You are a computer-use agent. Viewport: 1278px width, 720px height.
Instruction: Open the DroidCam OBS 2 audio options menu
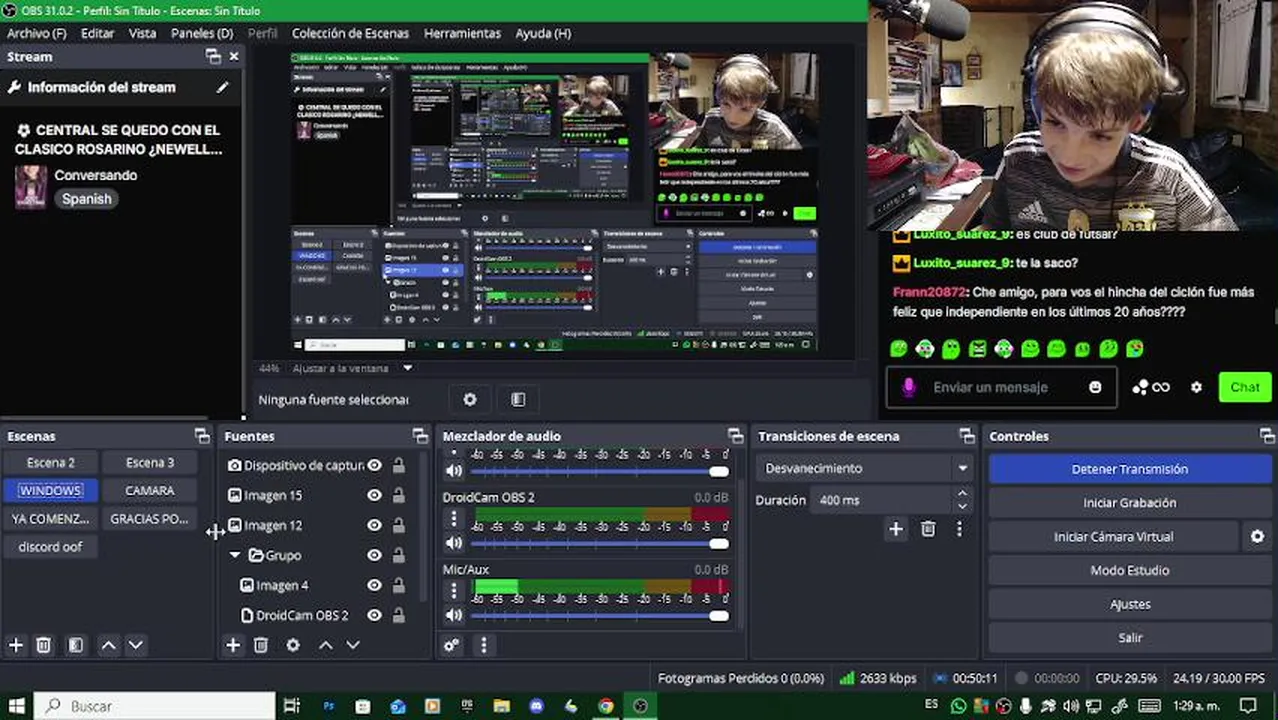(454, 518)
